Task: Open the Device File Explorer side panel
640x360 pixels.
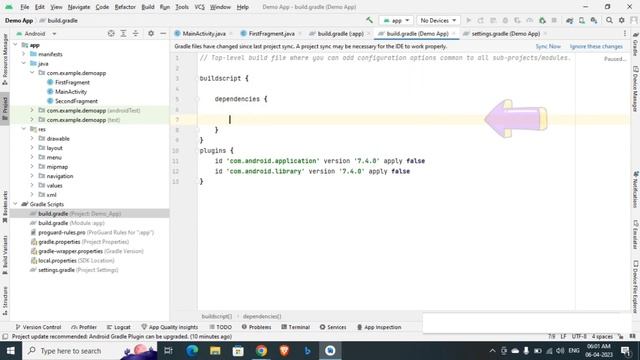Action: click(x=635, y=287)
